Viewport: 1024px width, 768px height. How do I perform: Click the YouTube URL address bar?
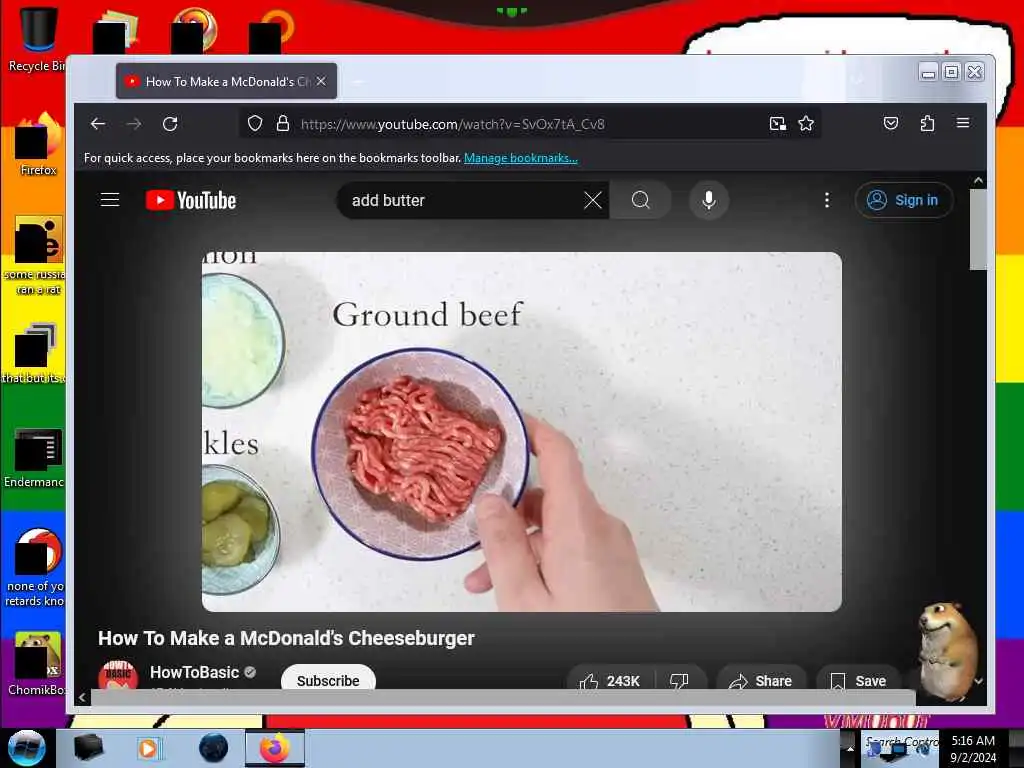[x=529, y=123]
